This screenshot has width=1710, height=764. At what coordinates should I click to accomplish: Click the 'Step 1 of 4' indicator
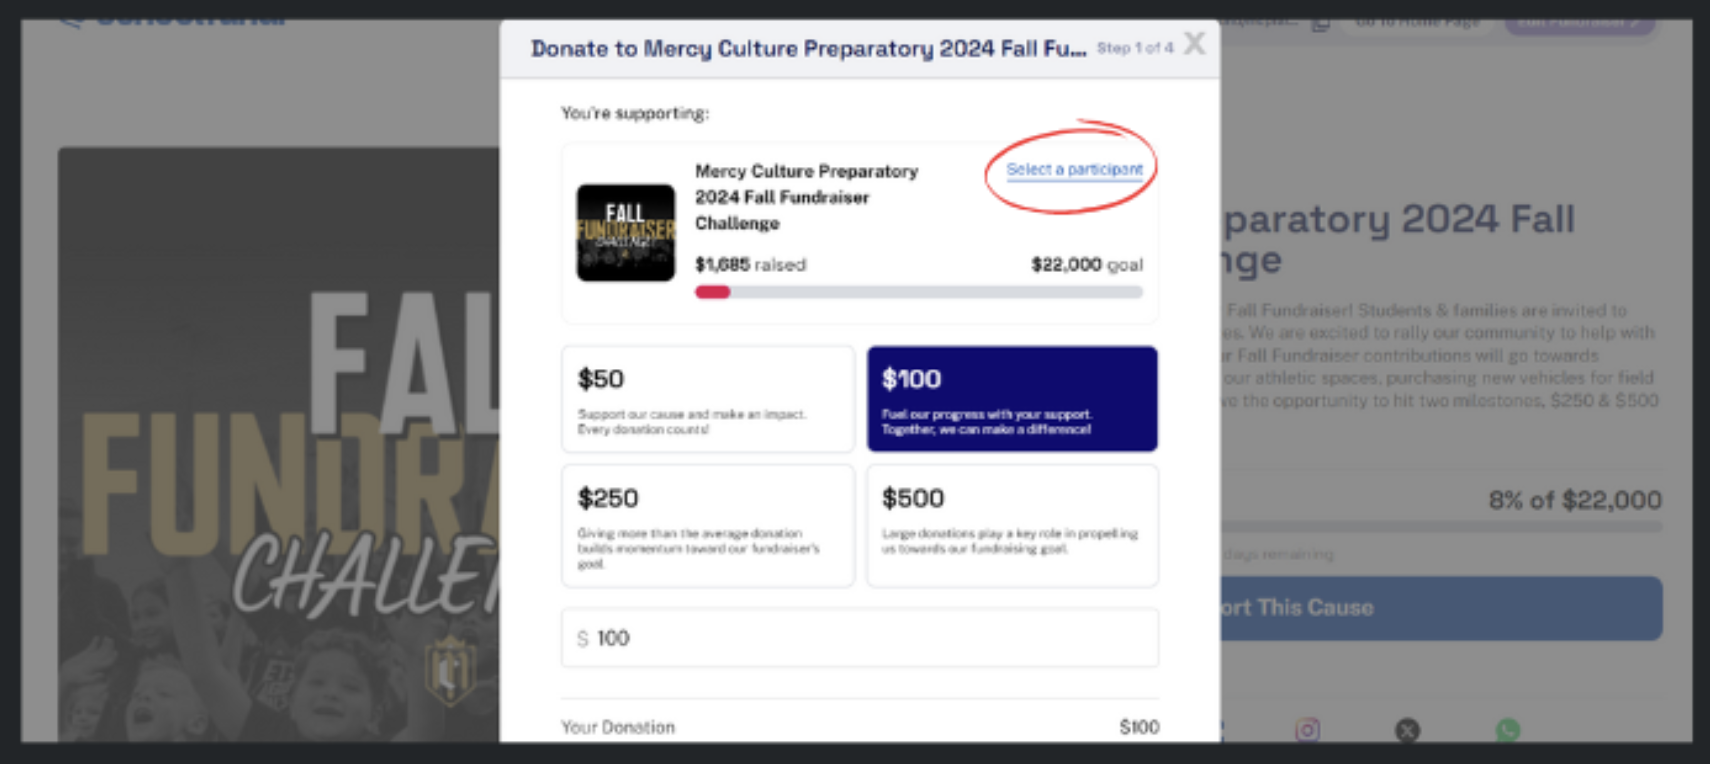tap(1134, 48)
